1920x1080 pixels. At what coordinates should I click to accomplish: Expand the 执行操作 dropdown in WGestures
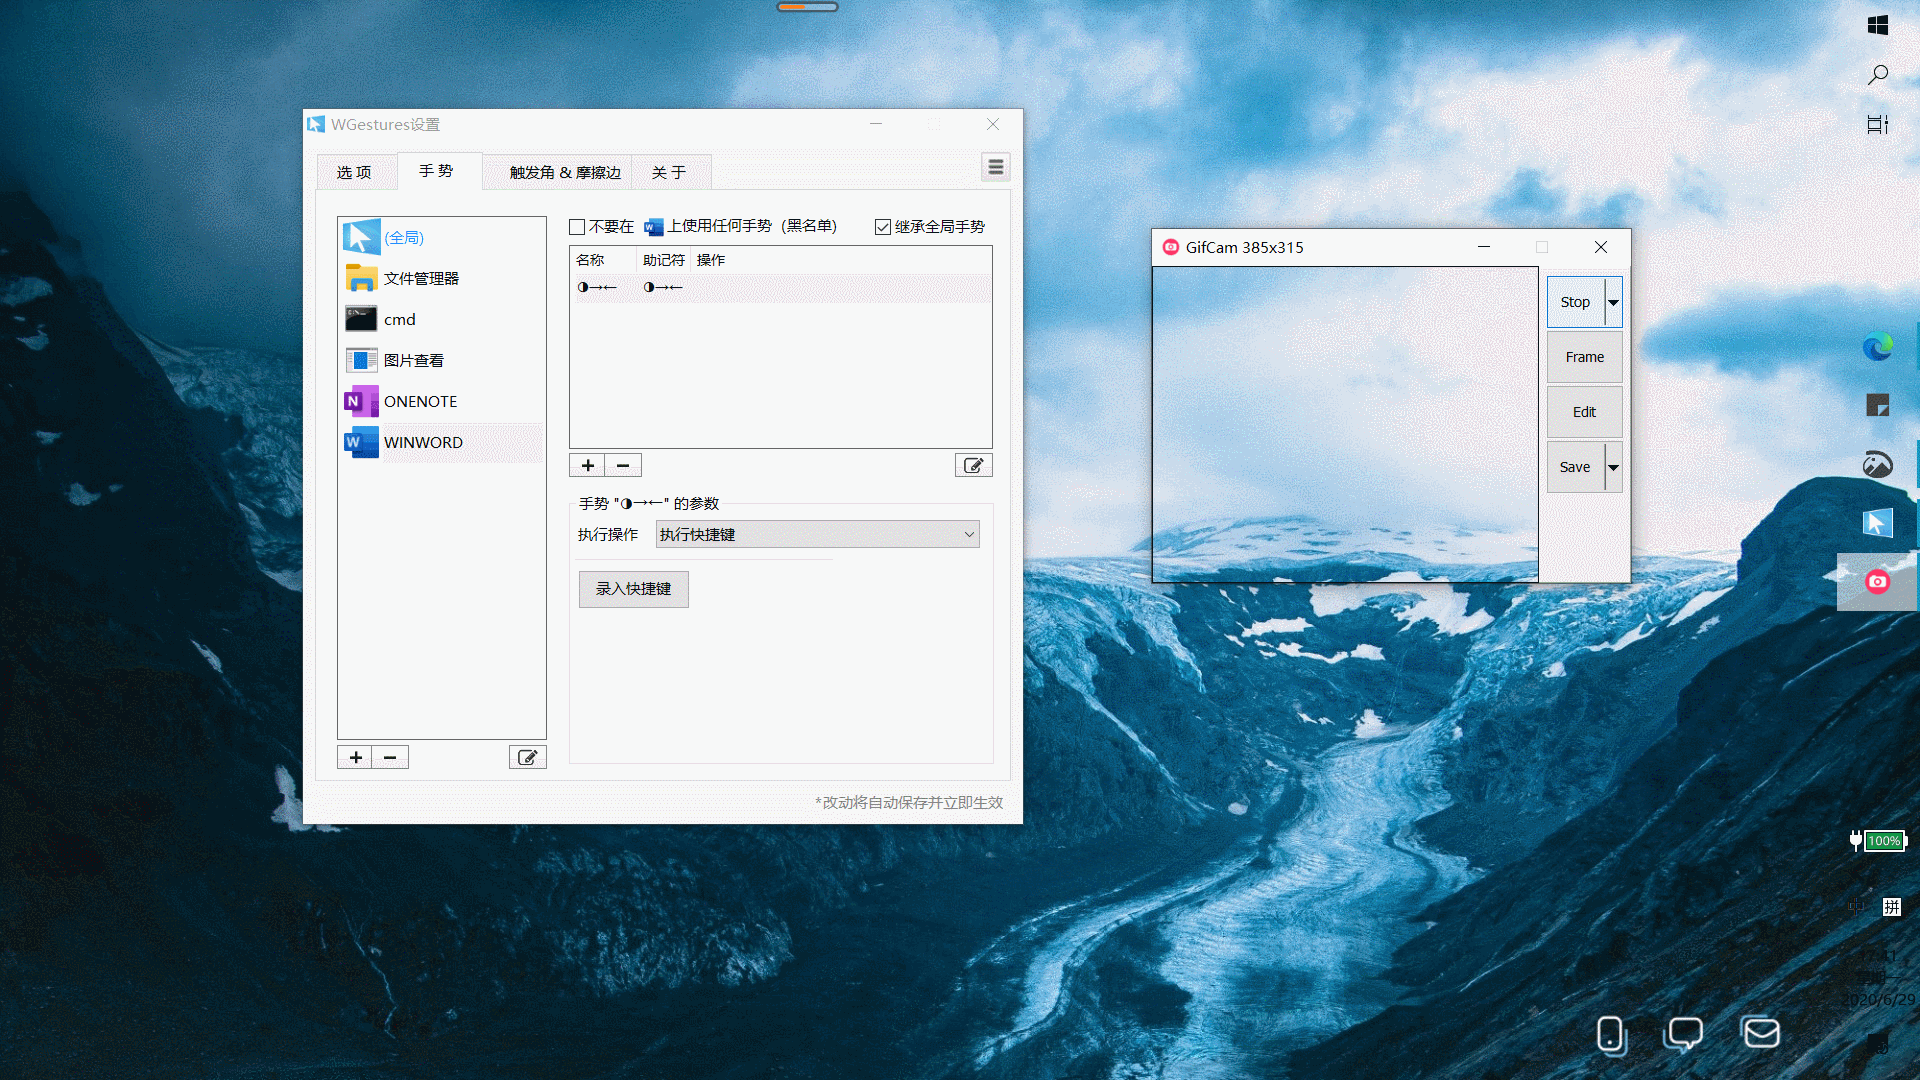tap(969, 534)
